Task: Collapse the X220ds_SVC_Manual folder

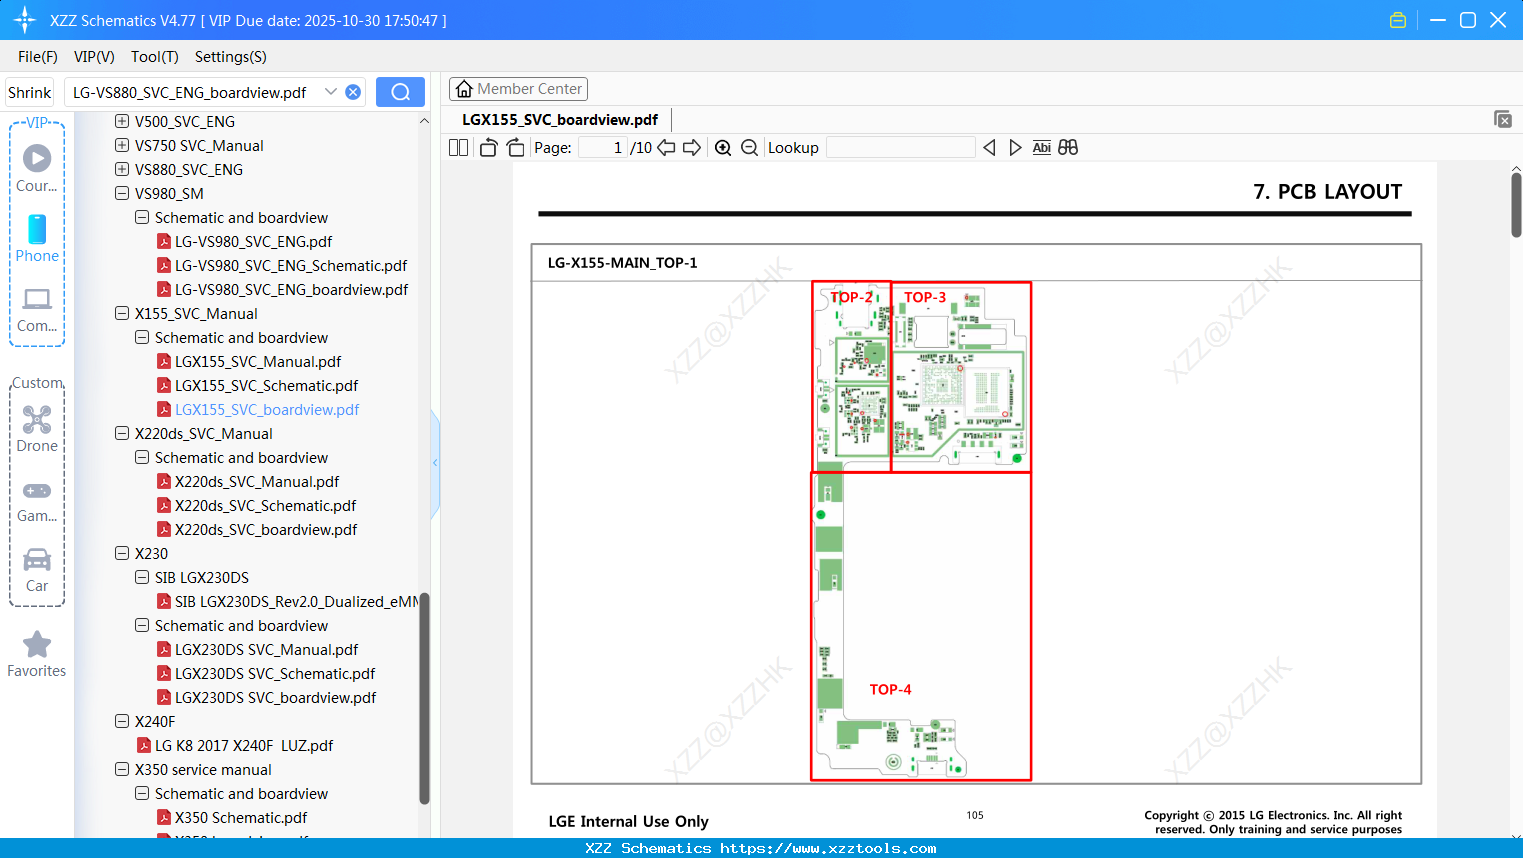Action: (122, 433)
